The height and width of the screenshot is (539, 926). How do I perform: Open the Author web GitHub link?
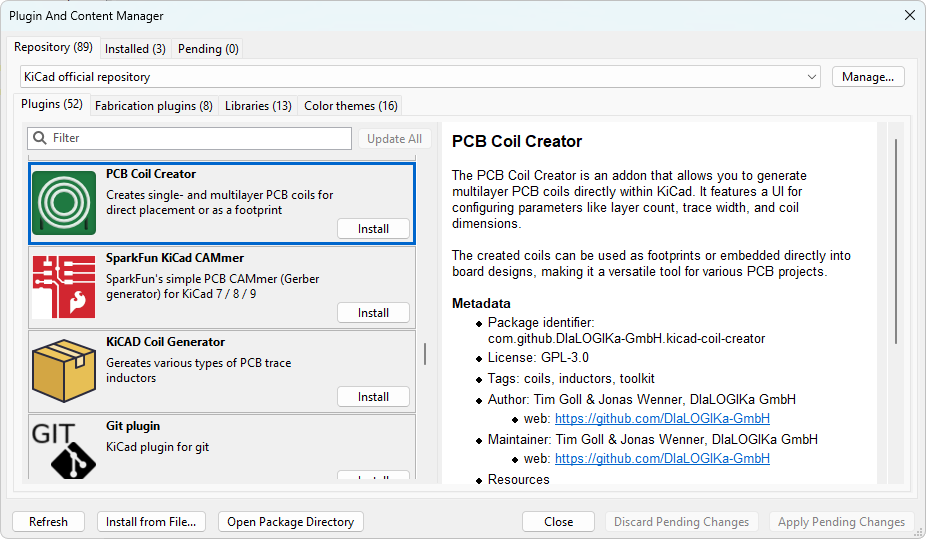click(x=662, y=419)
